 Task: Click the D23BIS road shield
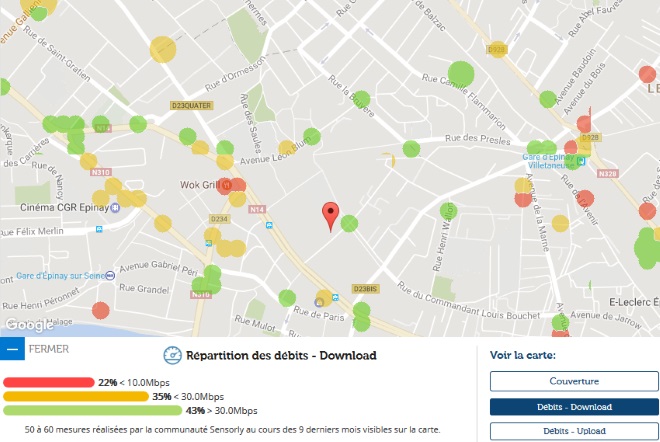[364, 289]
